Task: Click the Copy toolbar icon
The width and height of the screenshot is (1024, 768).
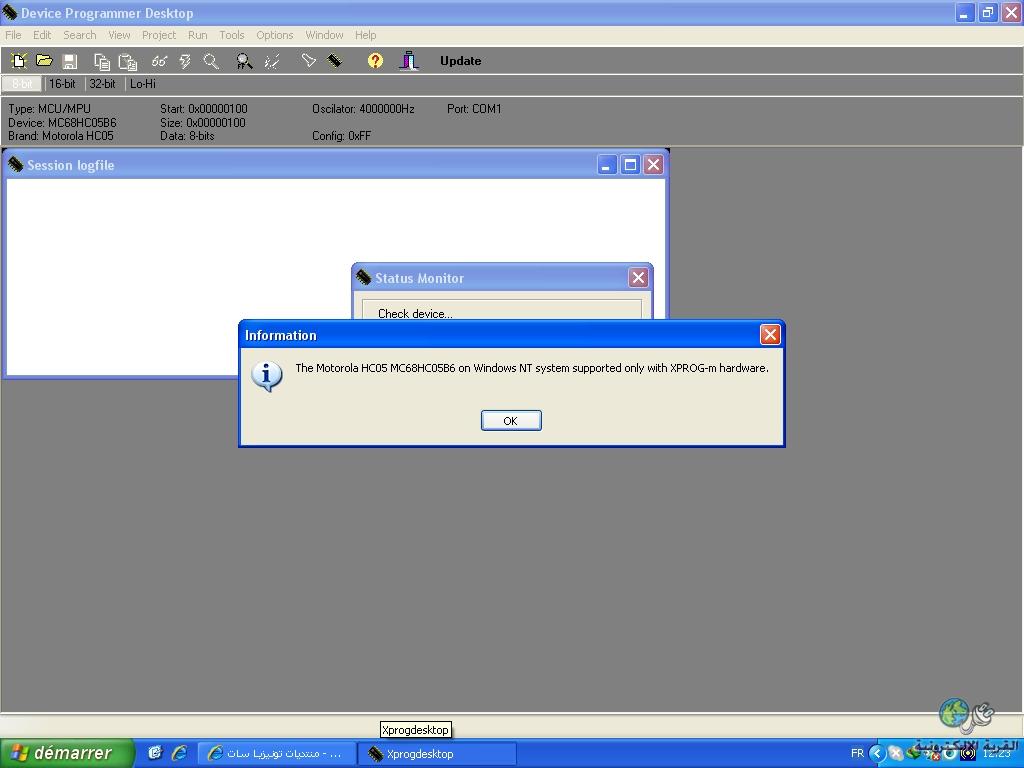Action: [101, 61]
